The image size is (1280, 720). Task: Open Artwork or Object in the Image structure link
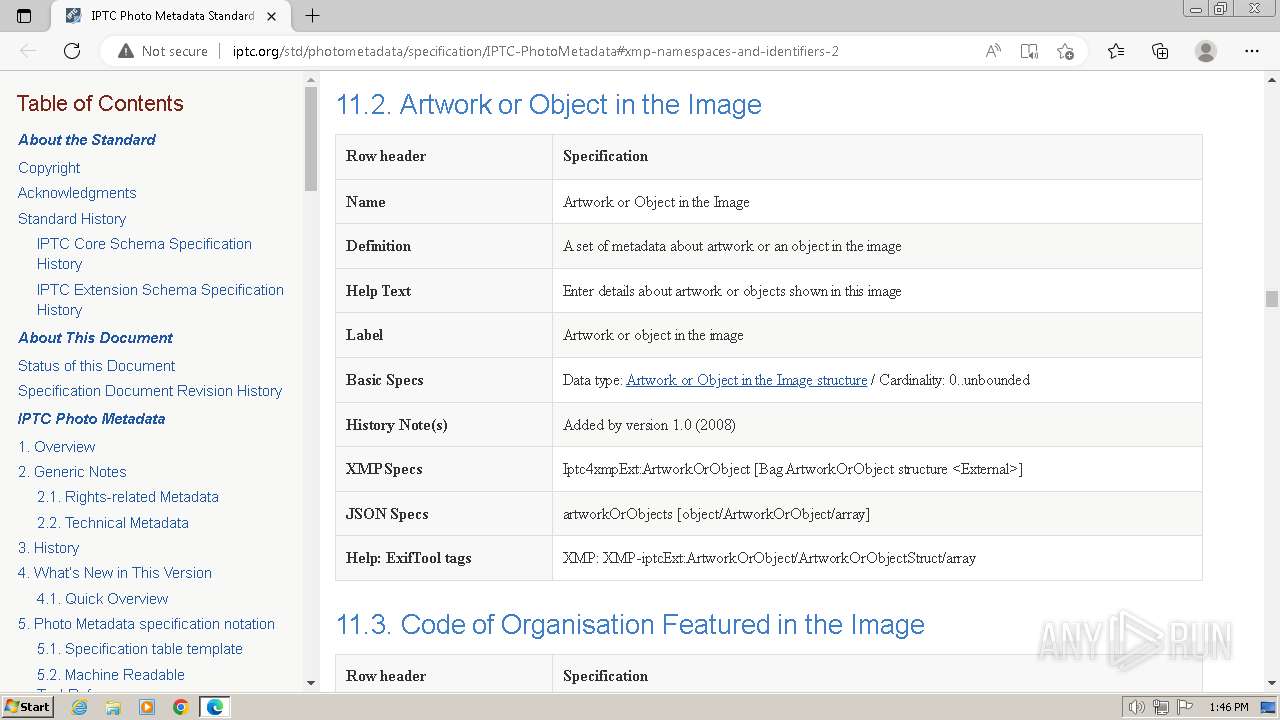746,380
